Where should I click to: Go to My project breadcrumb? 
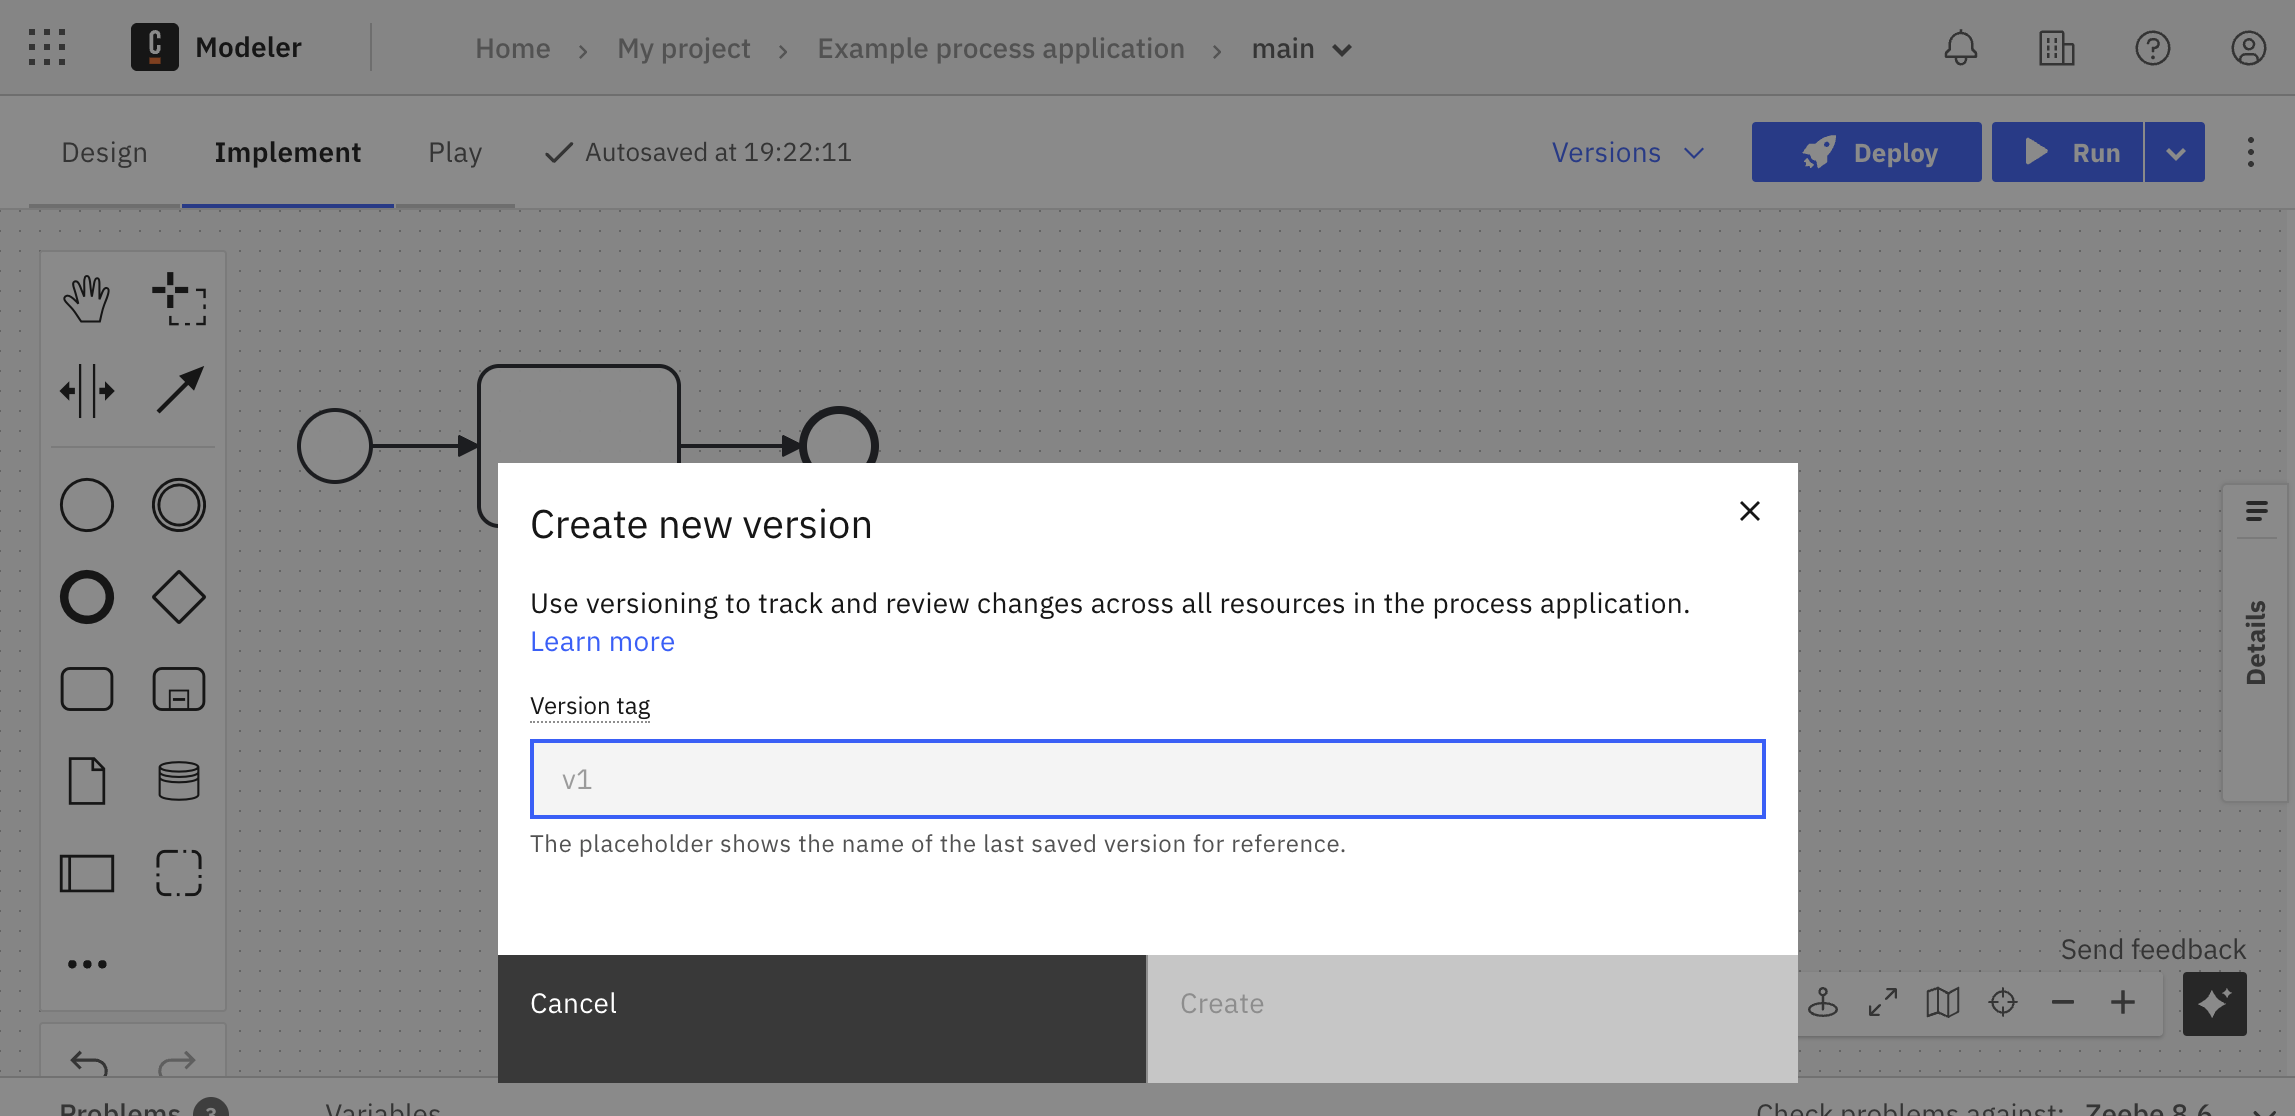684,49
